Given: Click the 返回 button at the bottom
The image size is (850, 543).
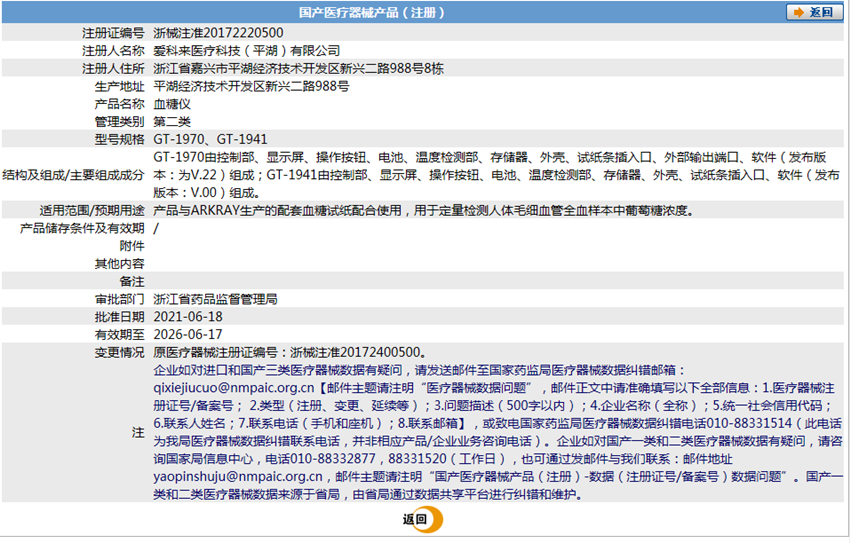Looking at the screenshot, I should click(x=422, y=519).
